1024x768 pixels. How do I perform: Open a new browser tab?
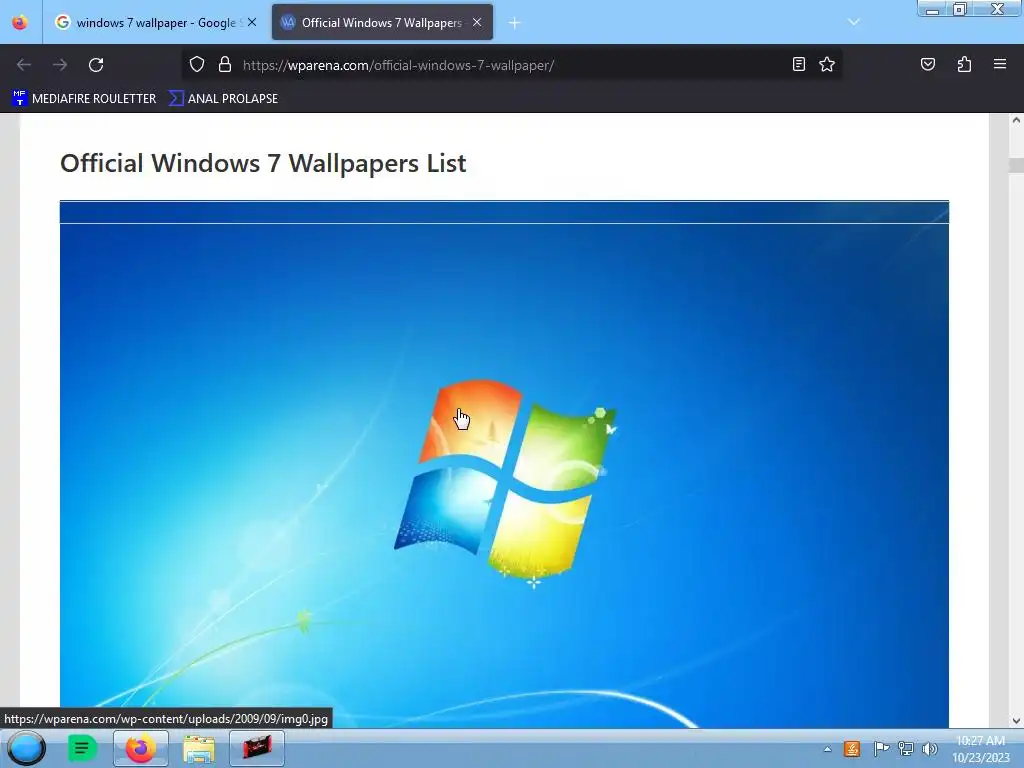tap(515, 23)
